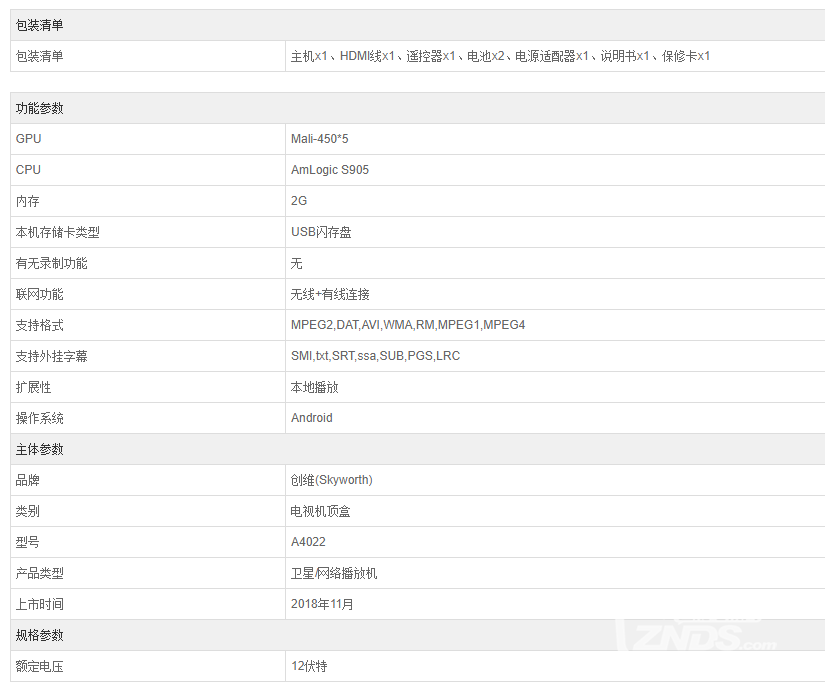Click the 内存 row label
The height and width of the screenshot is (691, 825).
27,201
